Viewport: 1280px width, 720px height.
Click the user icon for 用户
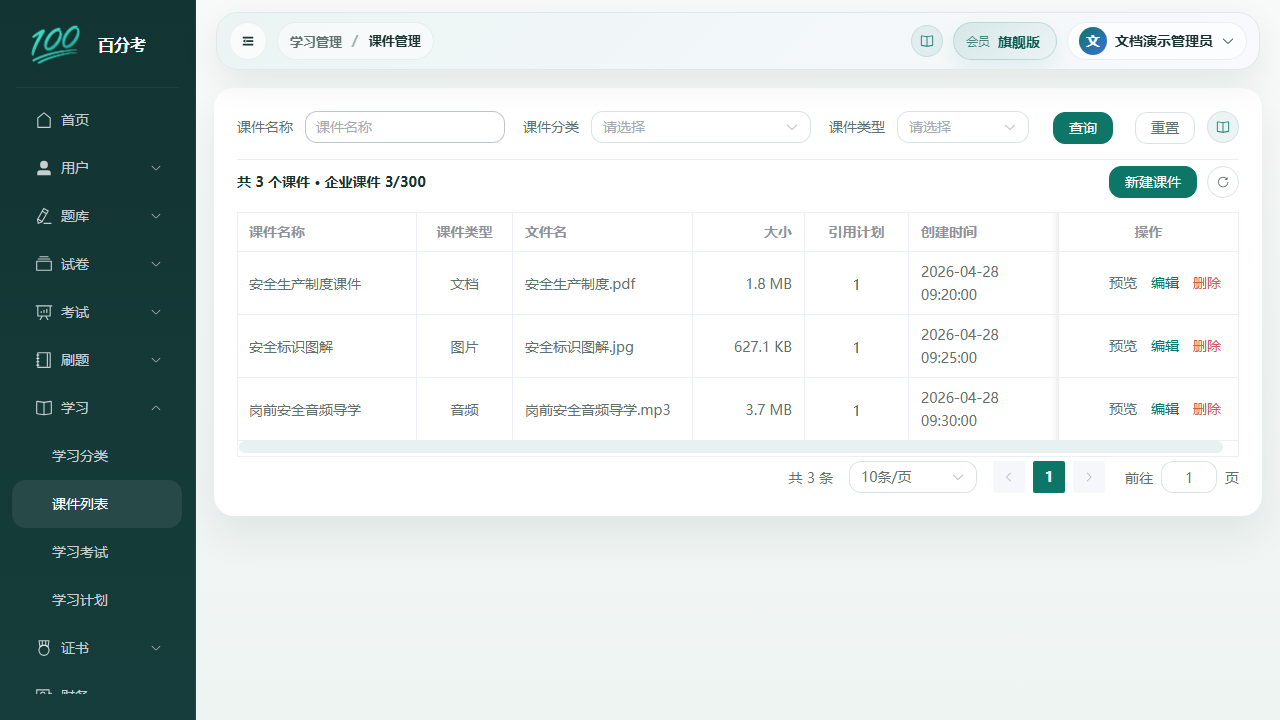pyautogui.click(x=43, y=168)
